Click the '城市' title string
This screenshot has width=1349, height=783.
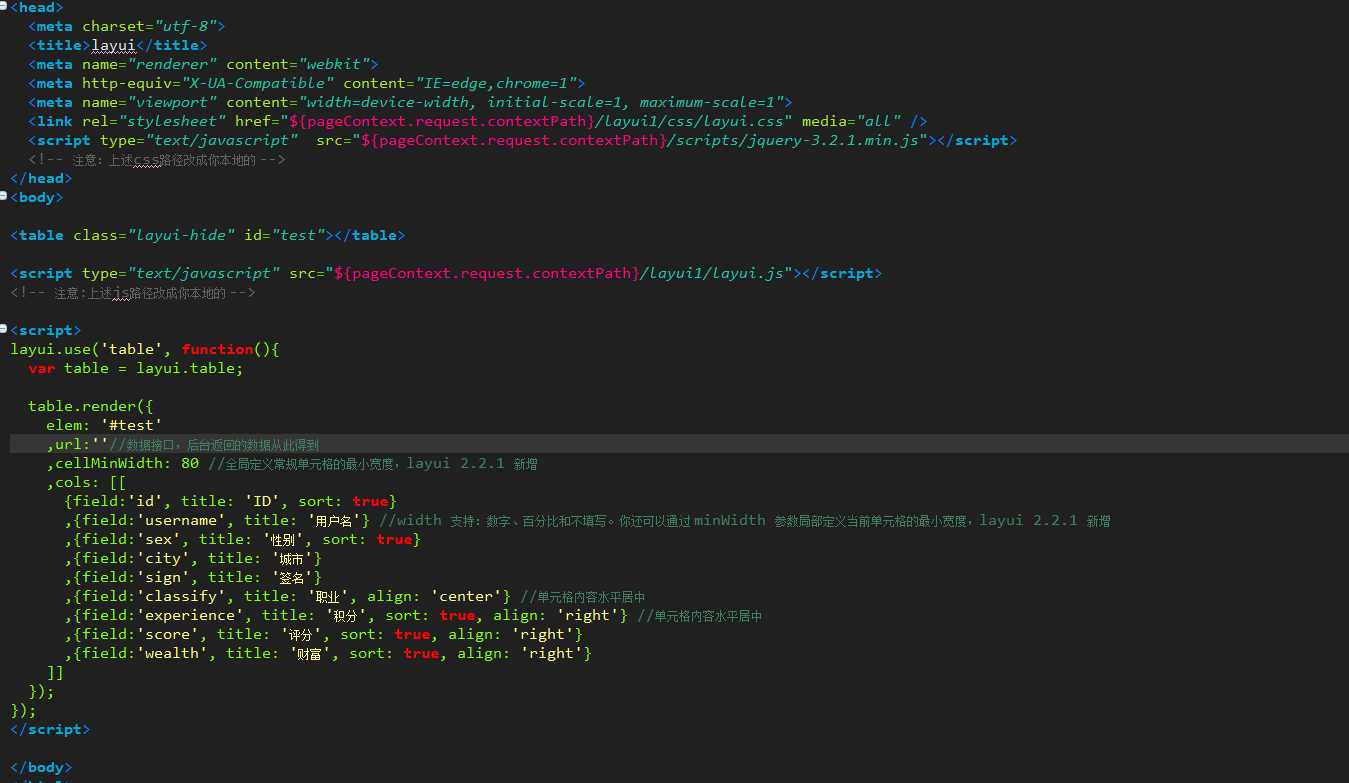293,558
